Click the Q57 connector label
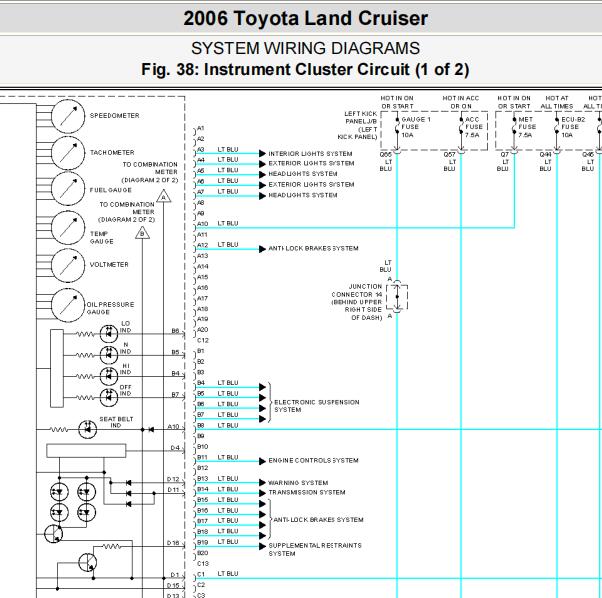This screenshot has height=598, width=602. 449,154
